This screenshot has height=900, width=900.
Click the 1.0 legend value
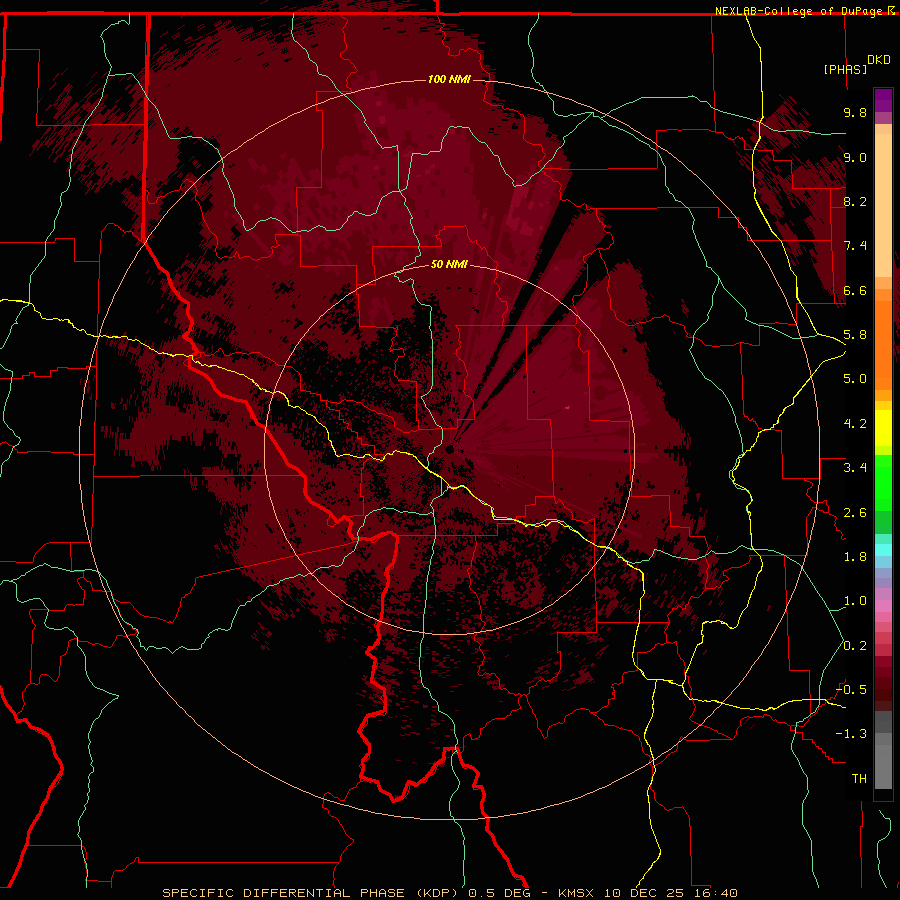click(855, 601)
